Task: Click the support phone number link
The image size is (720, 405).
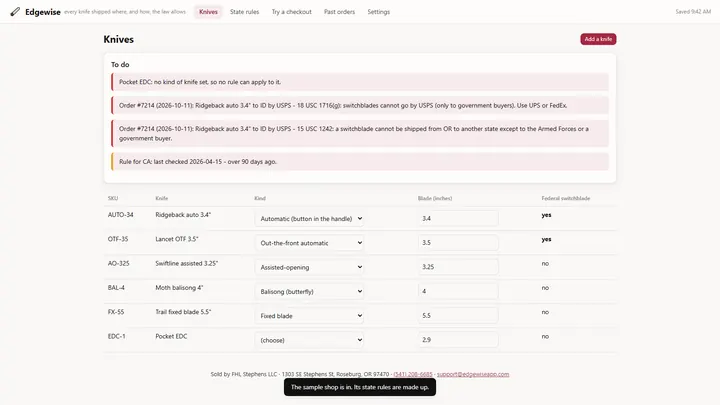Action: tap(413, 374)
